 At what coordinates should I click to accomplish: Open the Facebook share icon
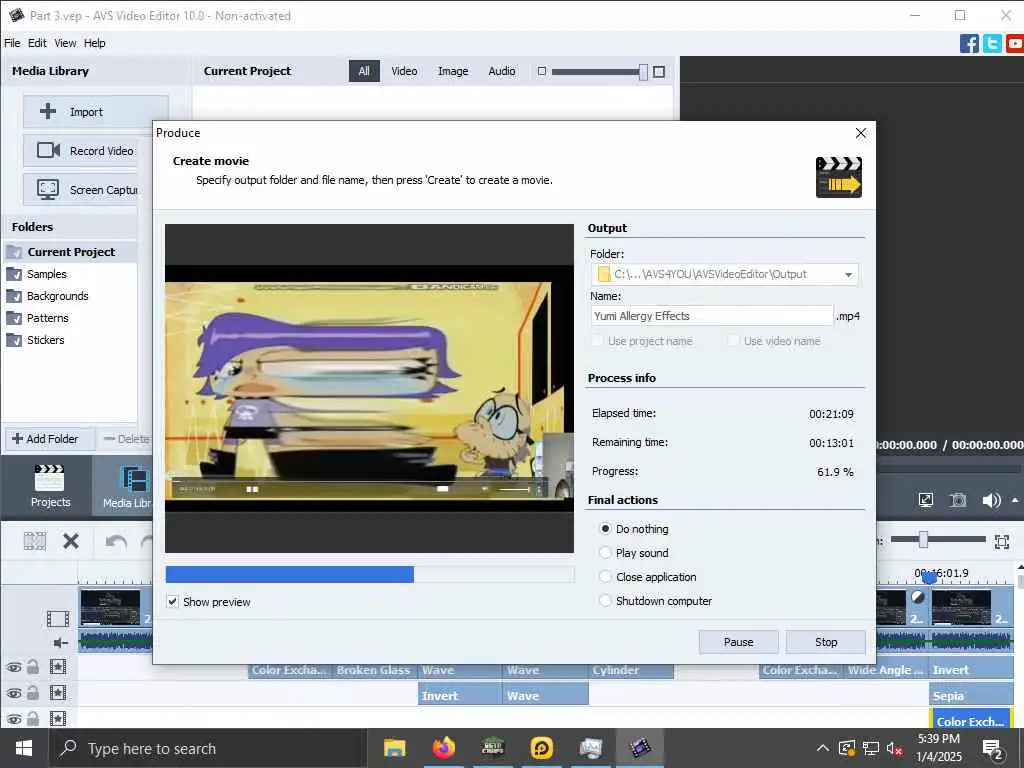(x=969, y=44)
